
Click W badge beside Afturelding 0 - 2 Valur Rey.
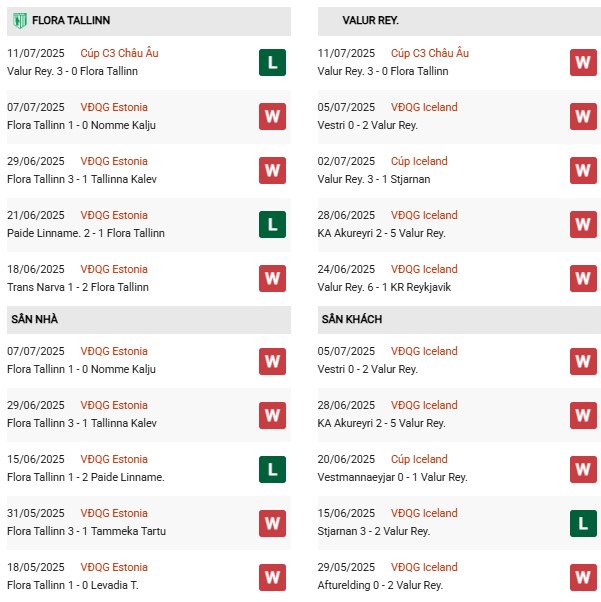pyautogui.click(x=583, y=576)
